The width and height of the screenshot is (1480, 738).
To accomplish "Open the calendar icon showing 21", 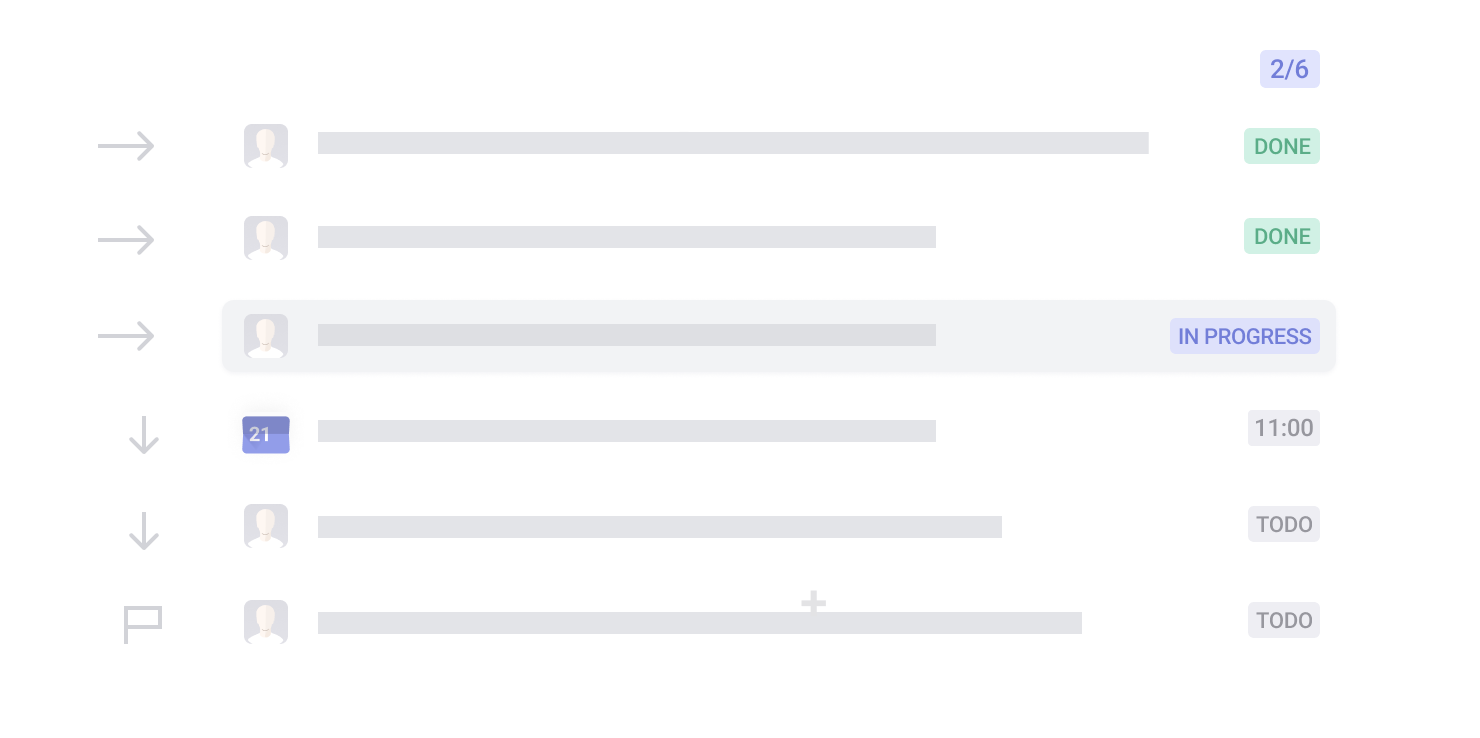I will [x=266, y=435].
